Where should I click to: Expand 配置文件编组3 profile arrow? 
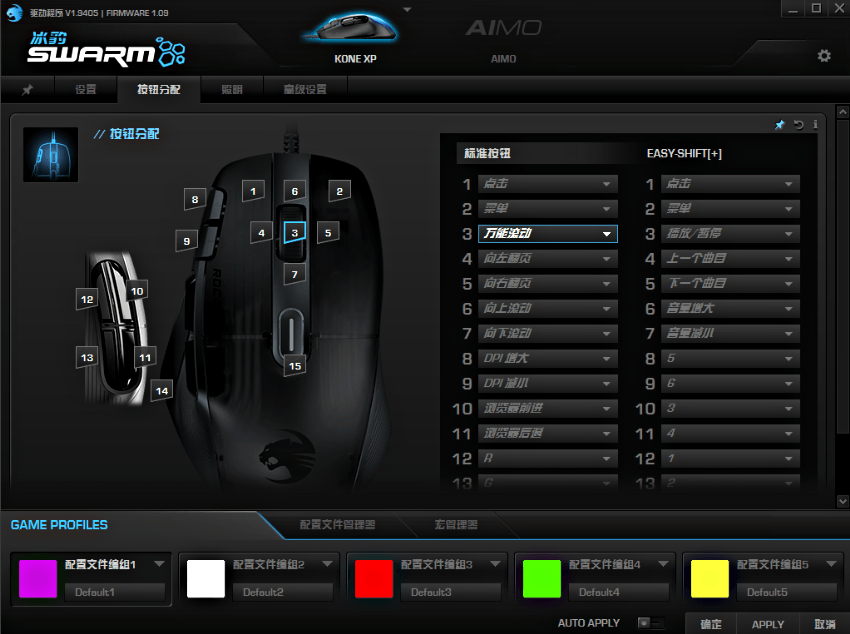pos(495,564)
